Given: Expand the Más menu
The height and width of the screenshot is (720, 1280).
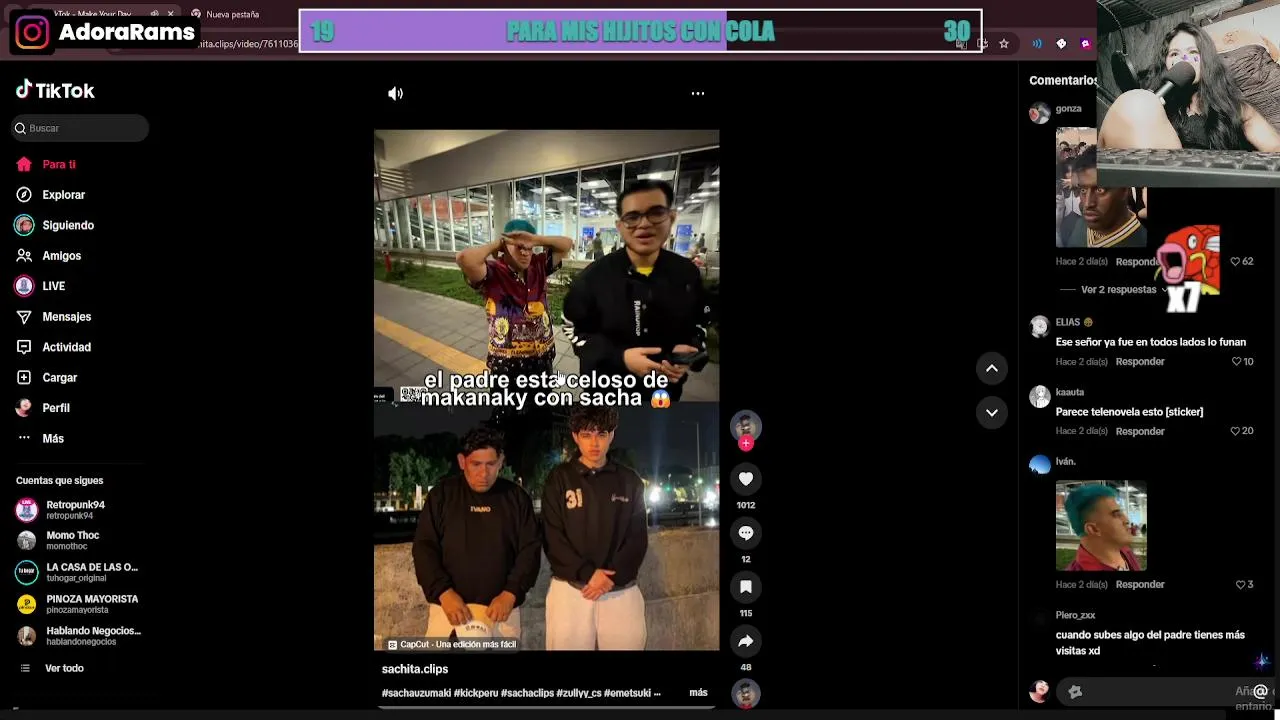Looking at the screenshot, I should point(53,439).
